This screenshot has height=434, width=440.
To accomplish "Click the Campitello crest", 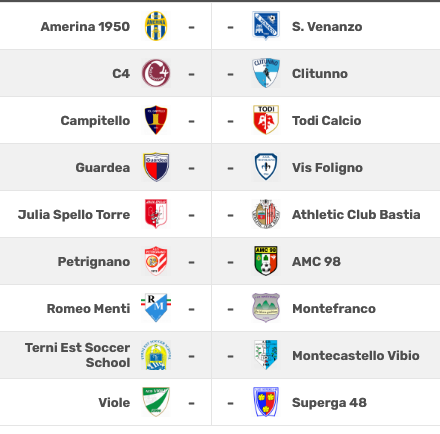I will pos(156,120).
